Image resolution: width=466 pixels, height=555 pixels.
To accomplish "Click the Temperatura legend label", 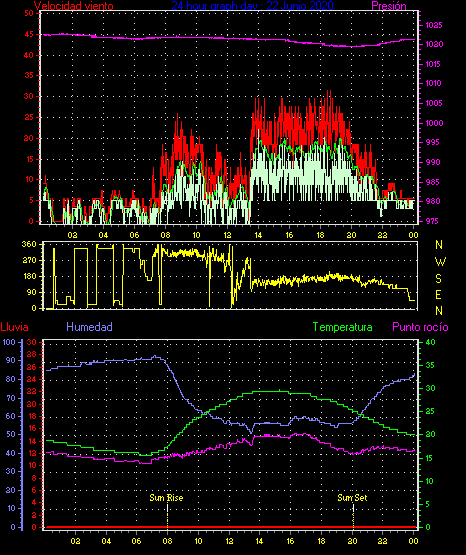I will tap(343, 327).
